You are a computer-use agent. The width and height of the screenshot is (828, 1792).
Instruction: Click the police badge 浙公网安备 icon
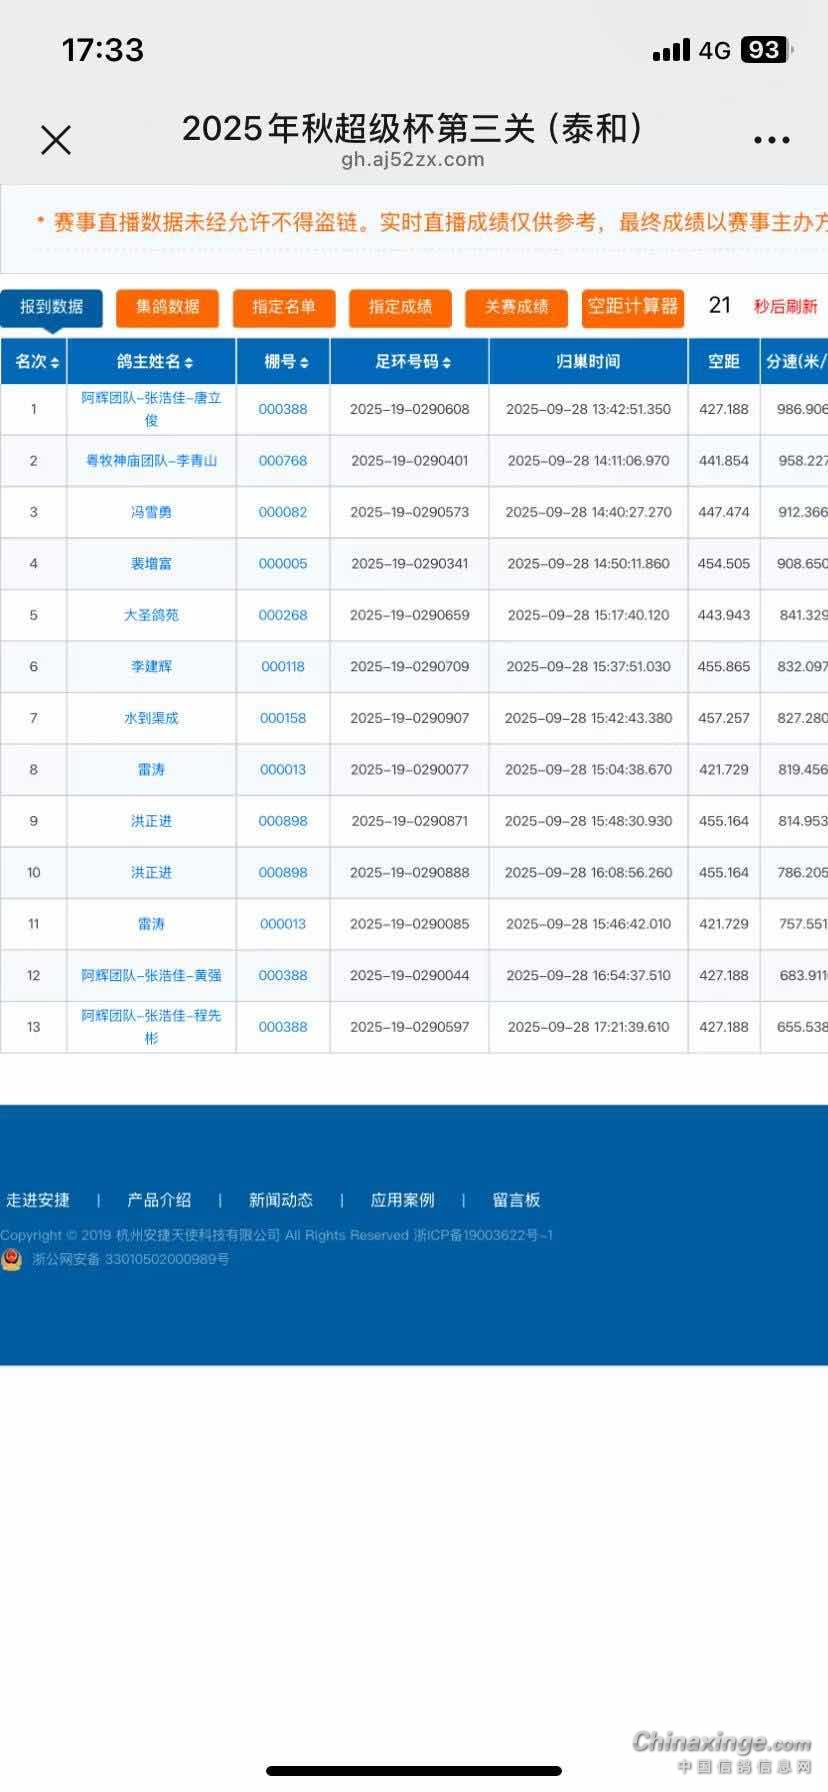[x=12, y=1260]
